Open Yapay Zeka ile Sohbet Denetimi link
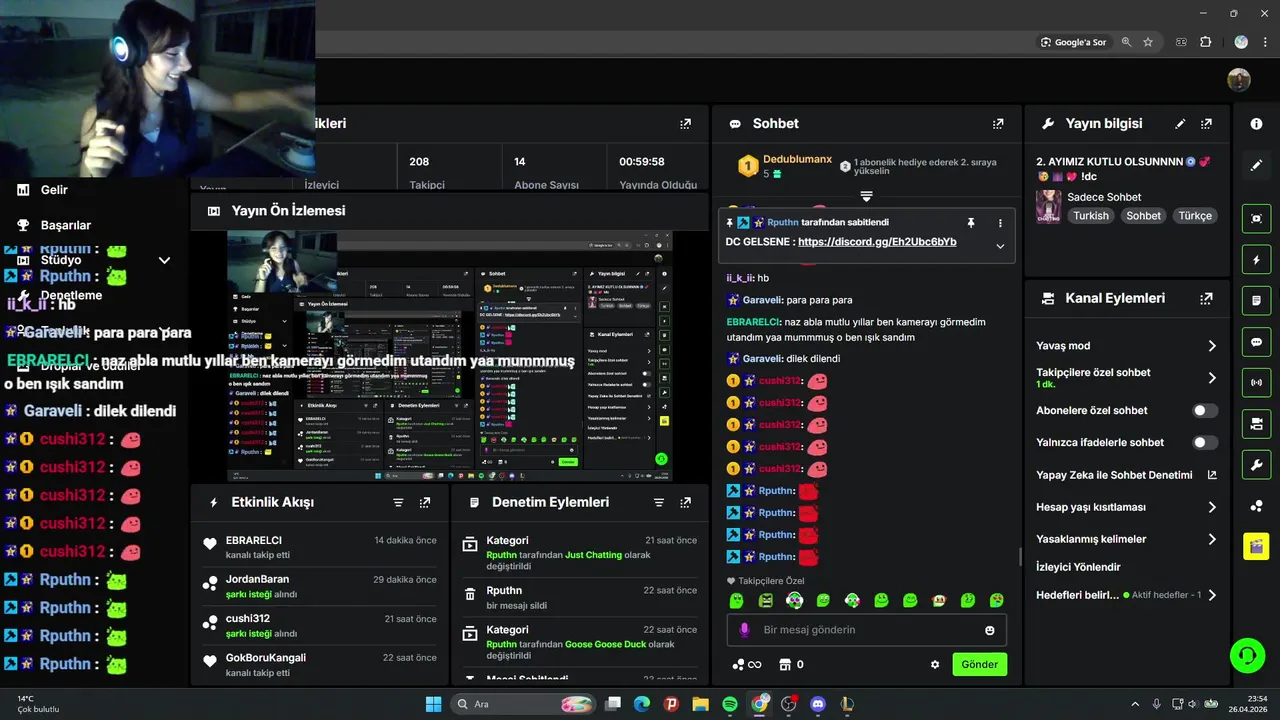The width and height of the screenshot is (1280, 720). (x=1126, y=475)
